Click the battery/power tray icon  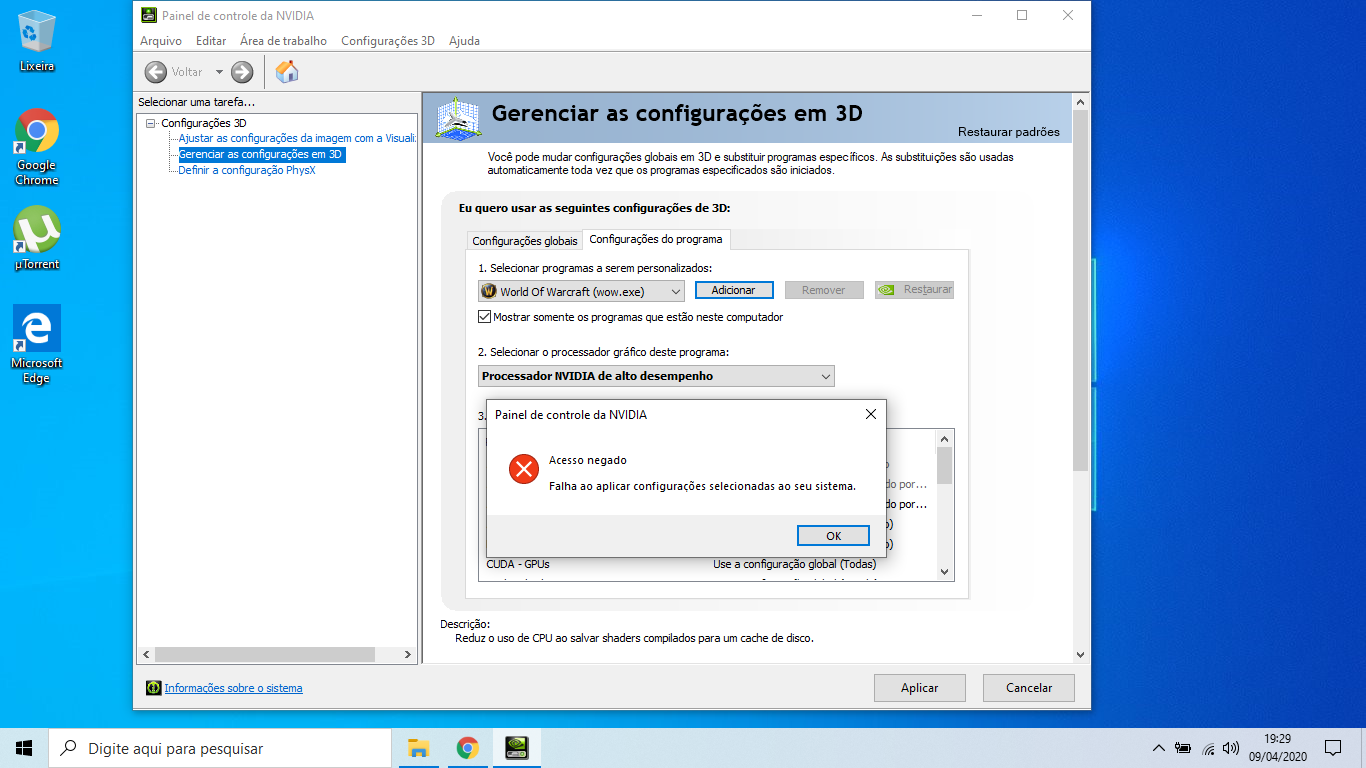tap(1183, 748)
